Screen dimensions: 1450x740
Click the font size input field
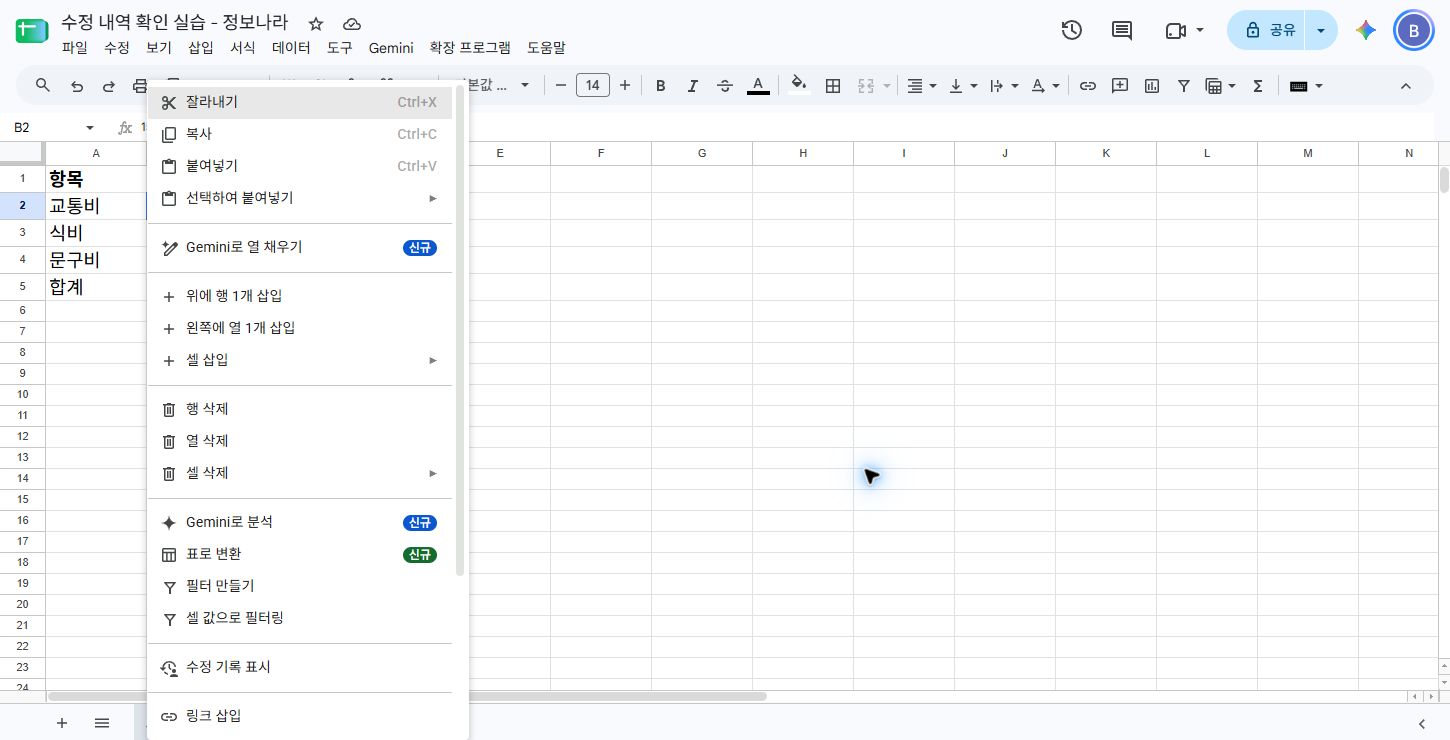pyautogui.click(x=592, y=86)
